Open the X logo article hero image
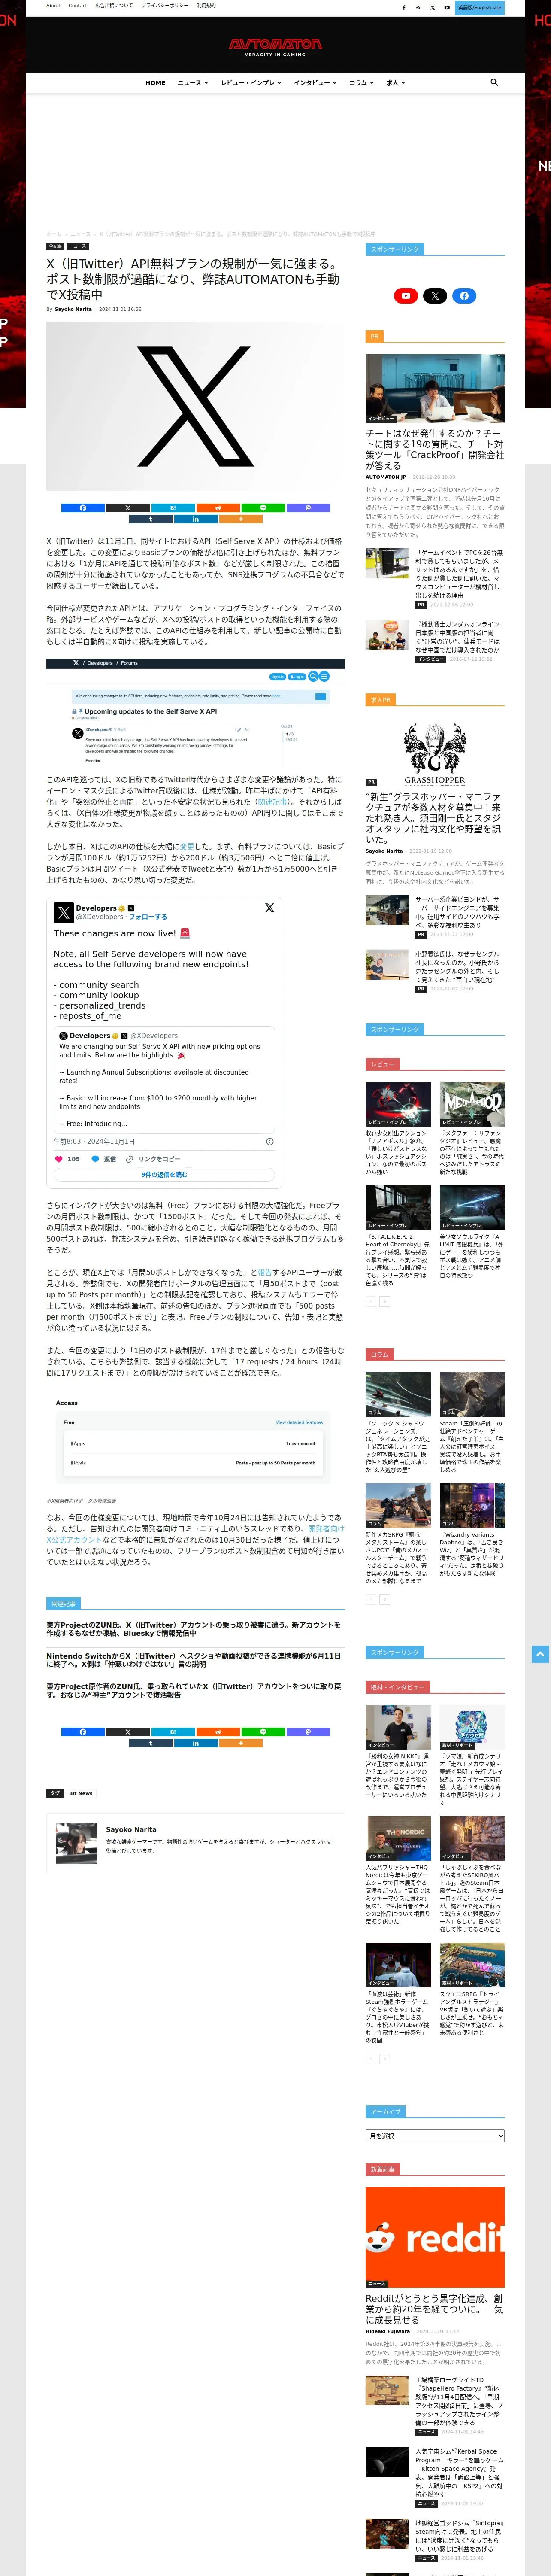The image size is (551, 2576). coord(195,407)
